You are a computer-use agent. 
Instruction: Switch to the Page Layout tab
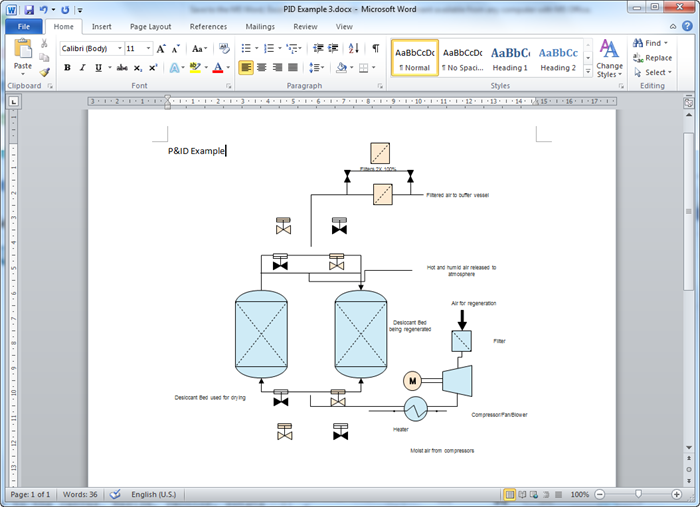[150, 27]
